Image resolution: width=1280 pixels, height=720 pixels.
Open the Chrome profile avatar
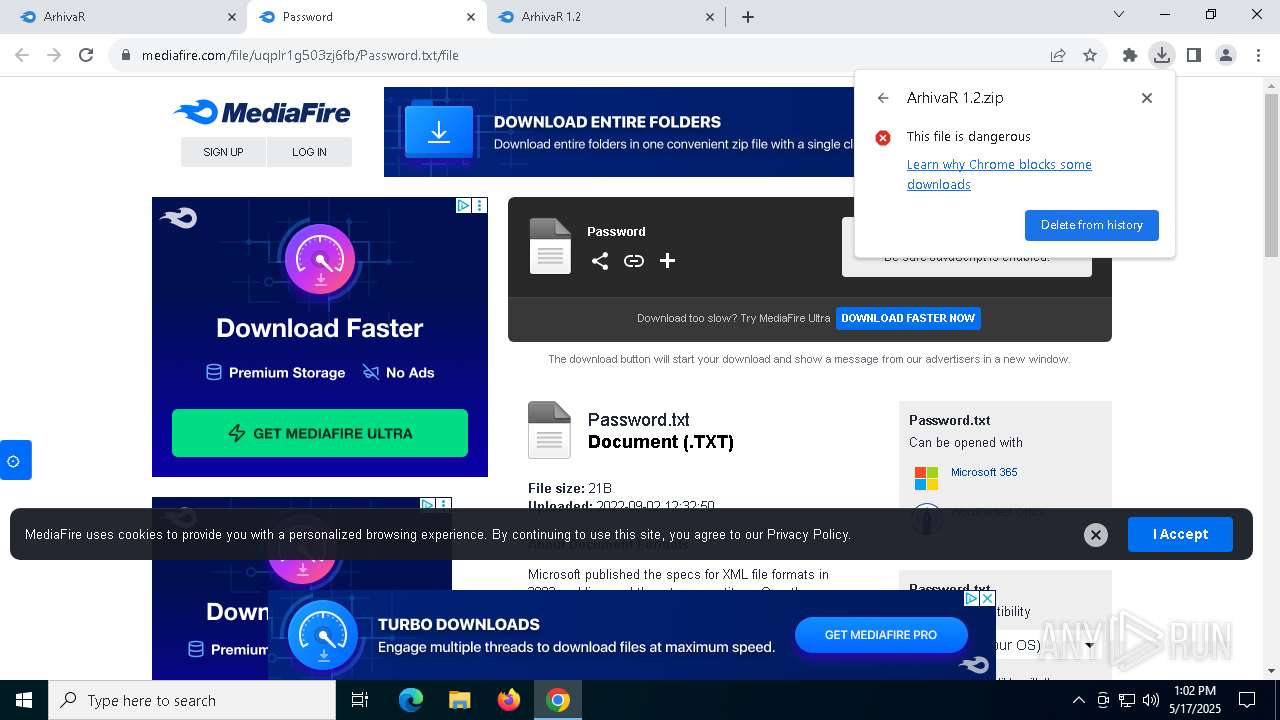click(x=1226, y=55)
